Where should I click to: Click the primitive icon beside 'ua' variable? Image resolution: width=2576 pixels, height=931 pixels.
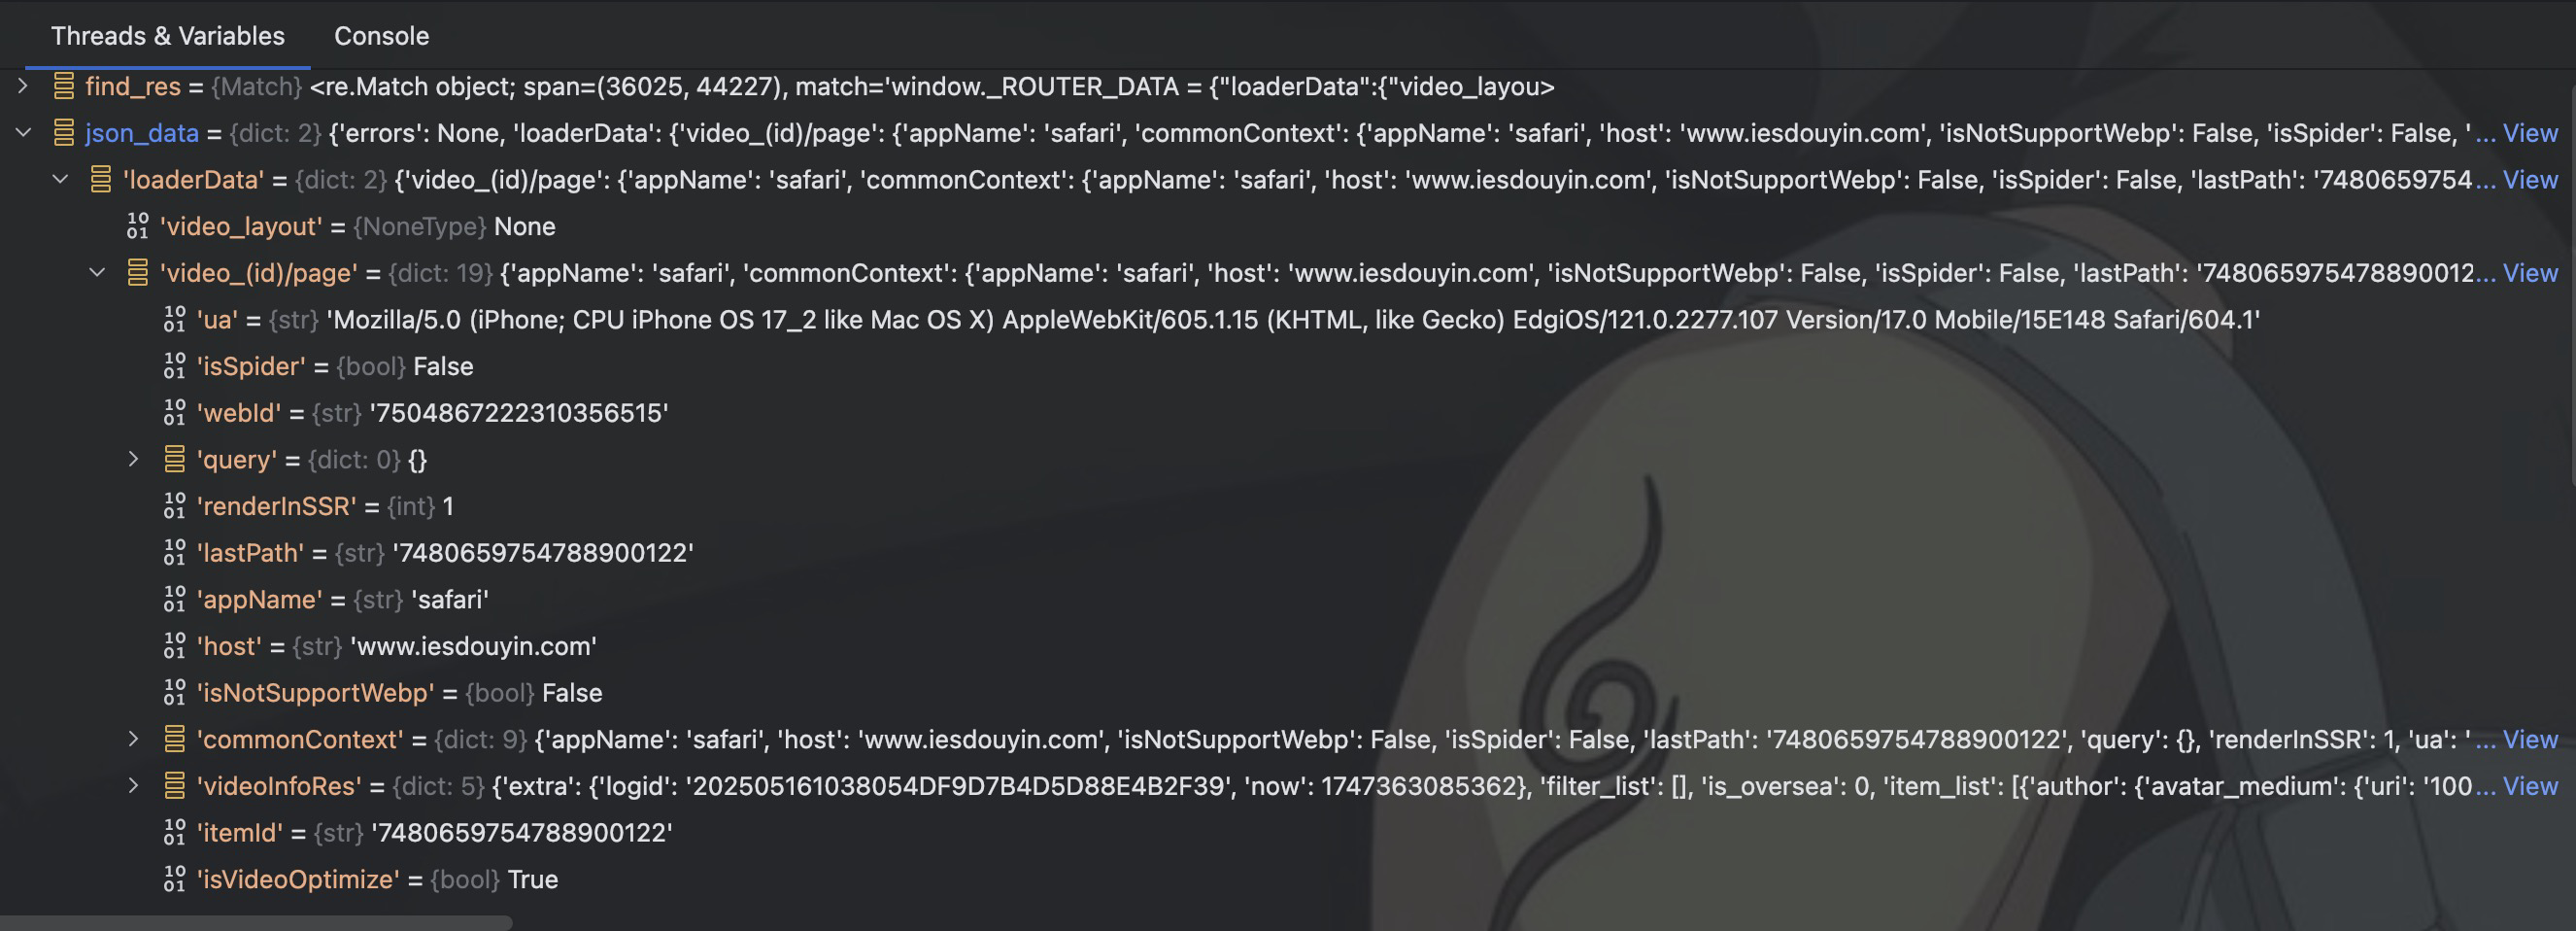pos(174,319)
